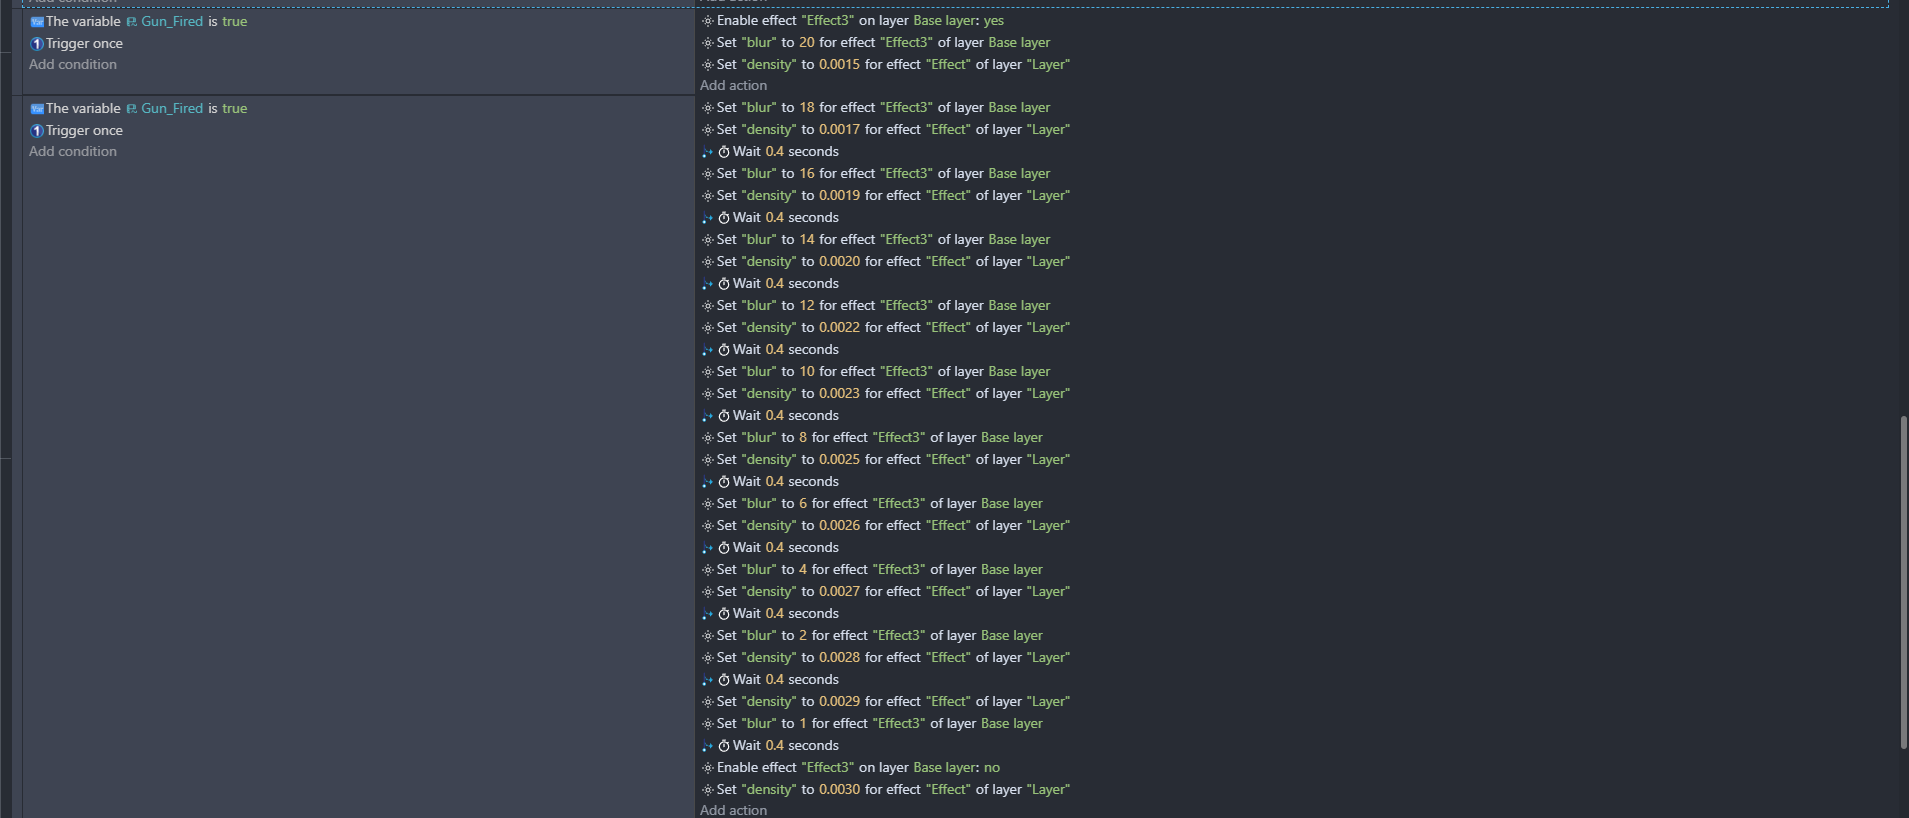Add condition under second event's Trigger once
Screen dimensions: 1909x818
73,152
